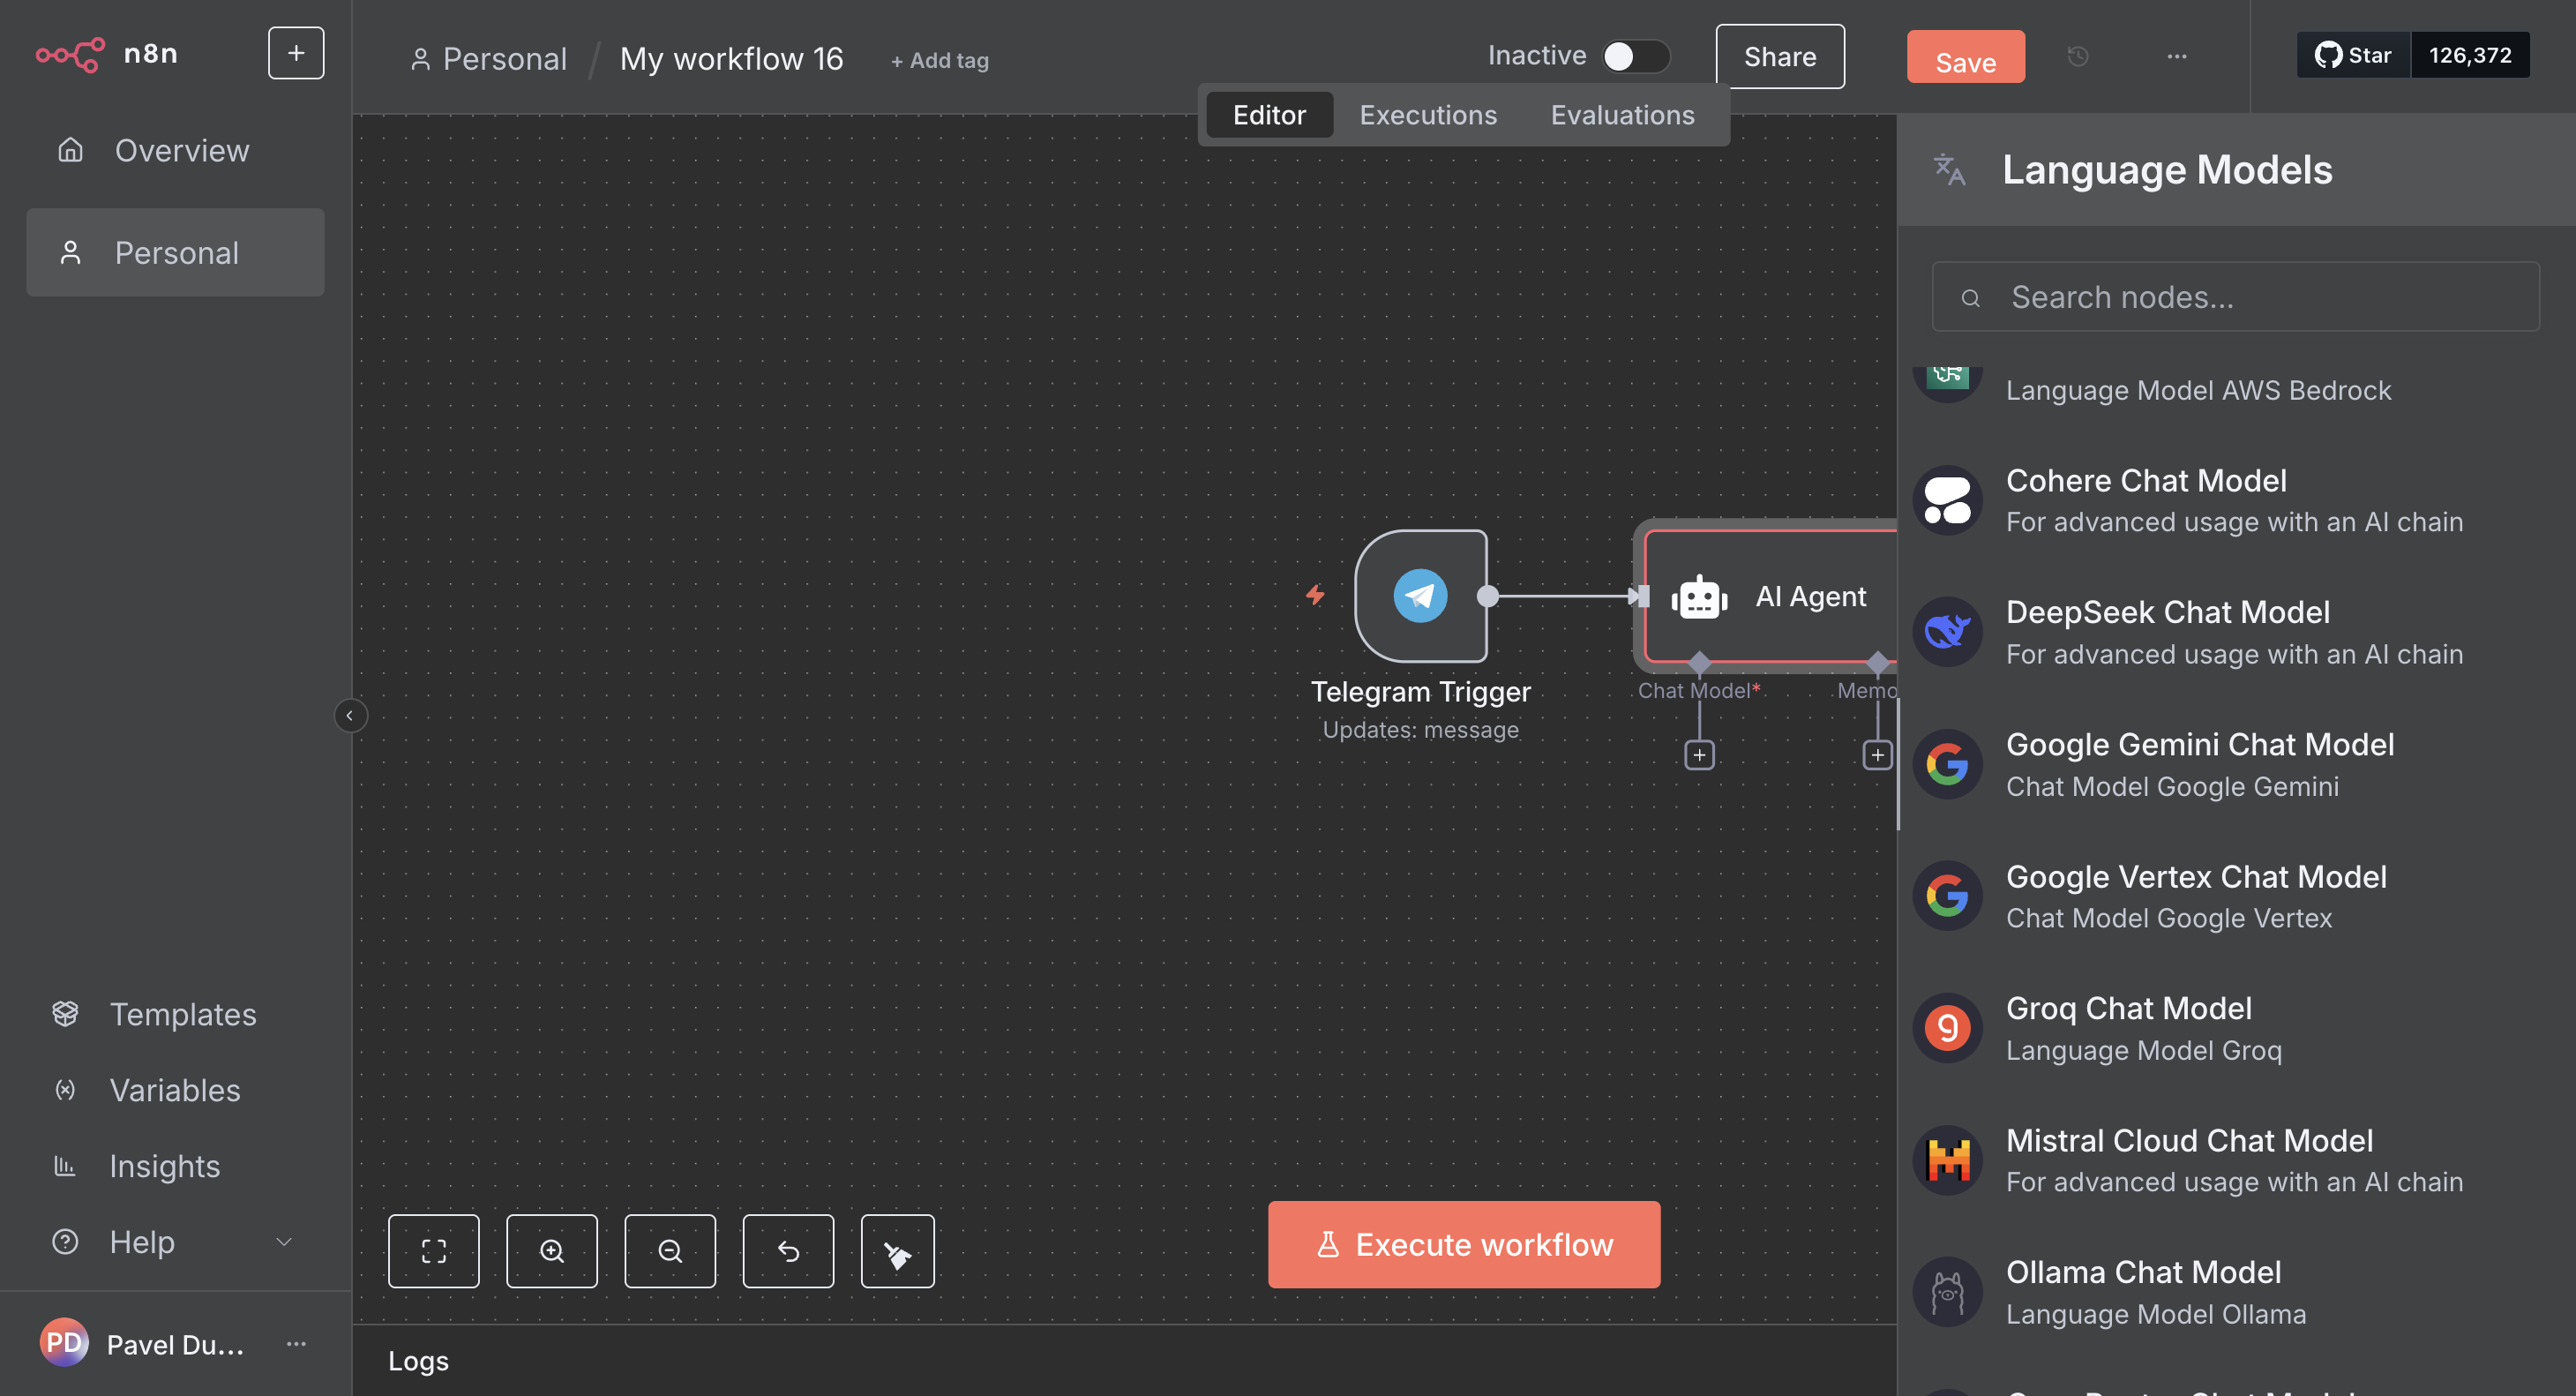Click the zoom to fit canvas icon
The width and height of the screenshot is (2576, 1396).
(433, 1251)
